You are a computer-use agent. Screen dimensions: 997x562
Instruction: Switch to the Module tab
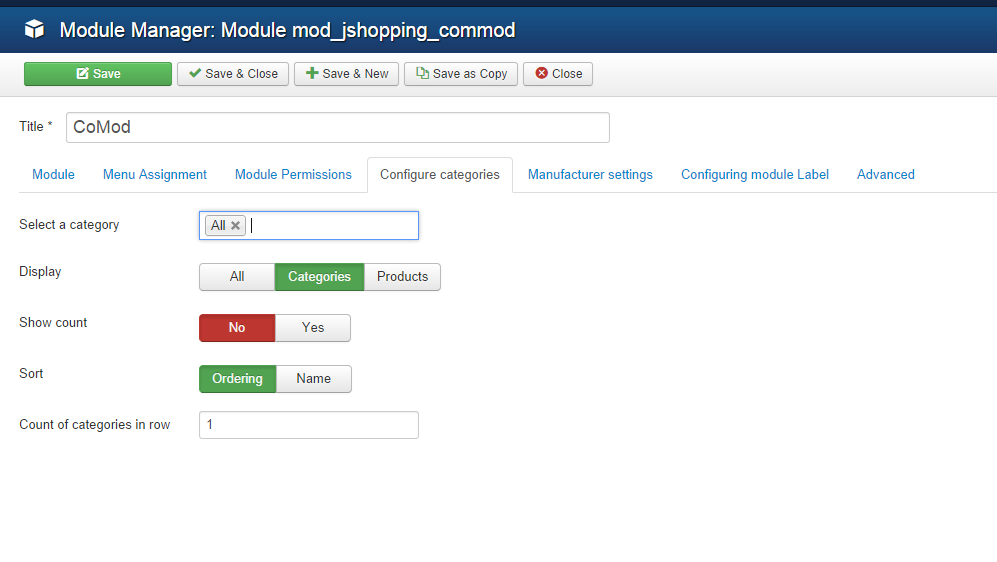coord(53,175)
